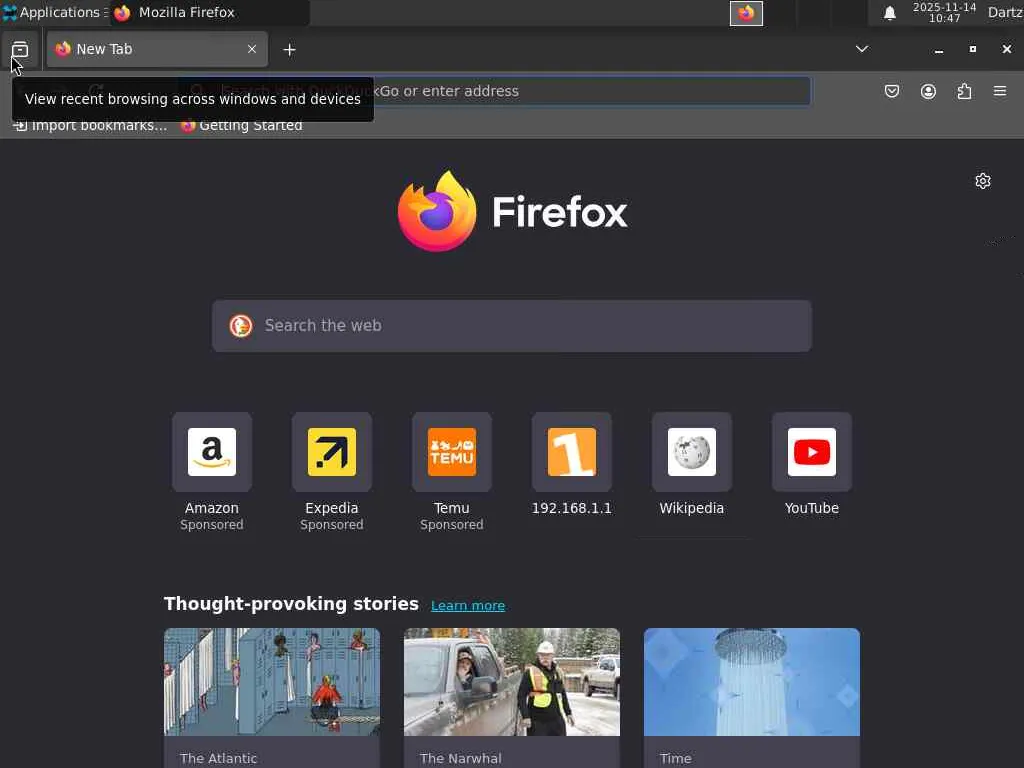Click the Dartz username in panel
This screenshot has width=1024, height=768.
tap(1005, 12)
